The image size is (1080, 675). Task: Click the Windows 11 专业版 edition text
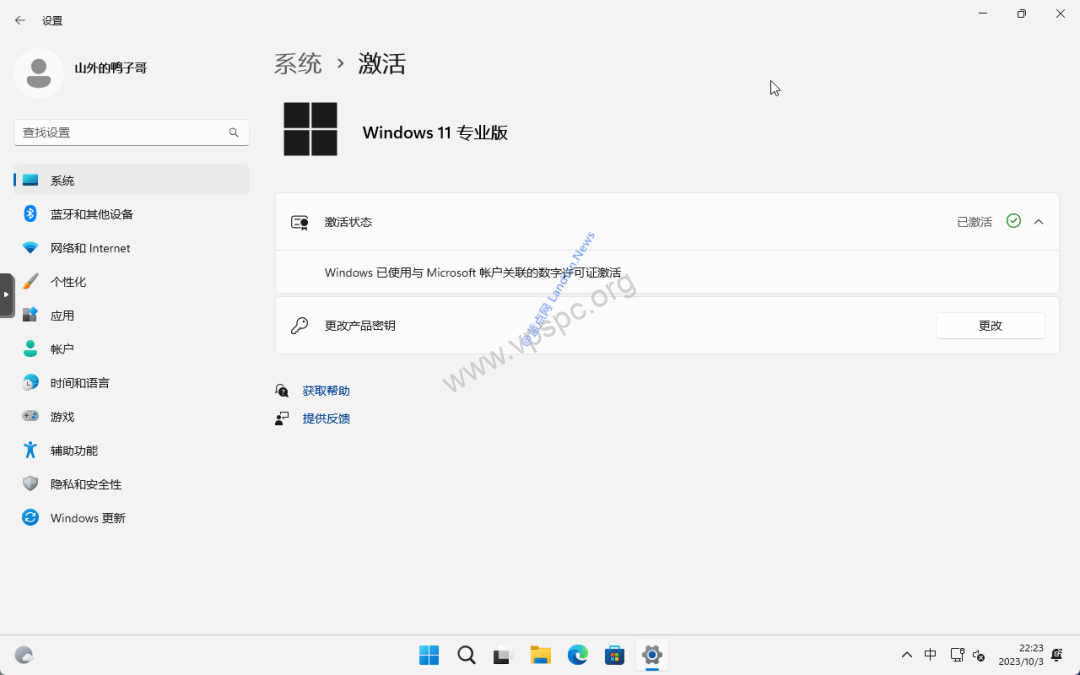click(435, 132)
